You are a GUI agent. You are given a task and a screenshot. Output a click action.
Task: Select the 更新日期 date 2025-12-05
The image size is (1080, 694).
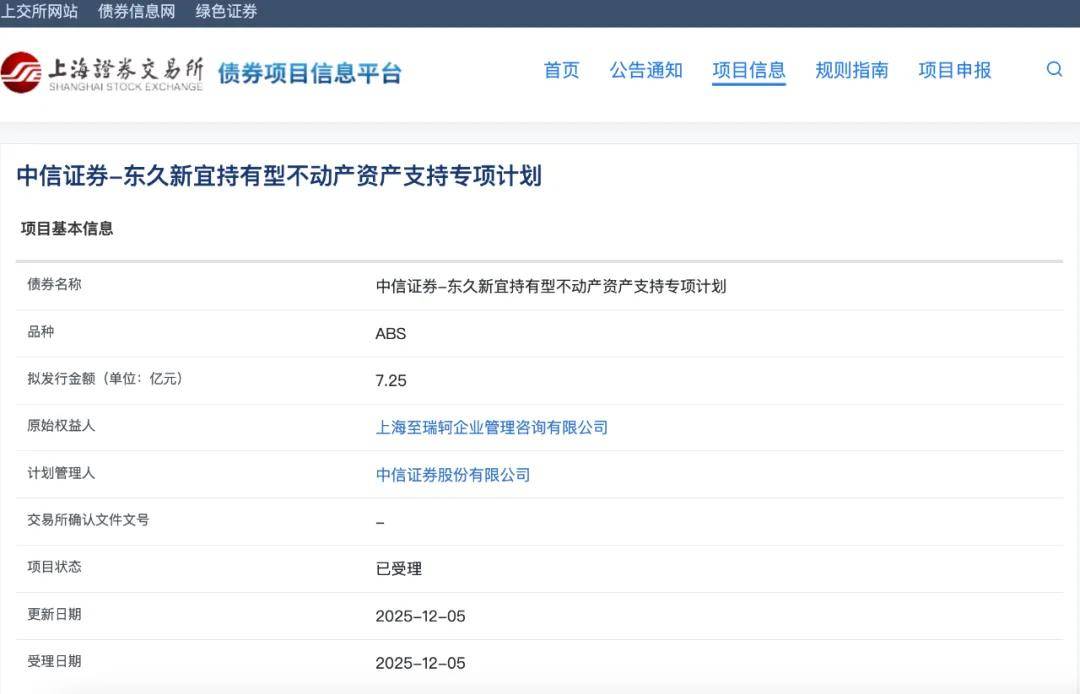pyautogui.click(x=421, y=615)
